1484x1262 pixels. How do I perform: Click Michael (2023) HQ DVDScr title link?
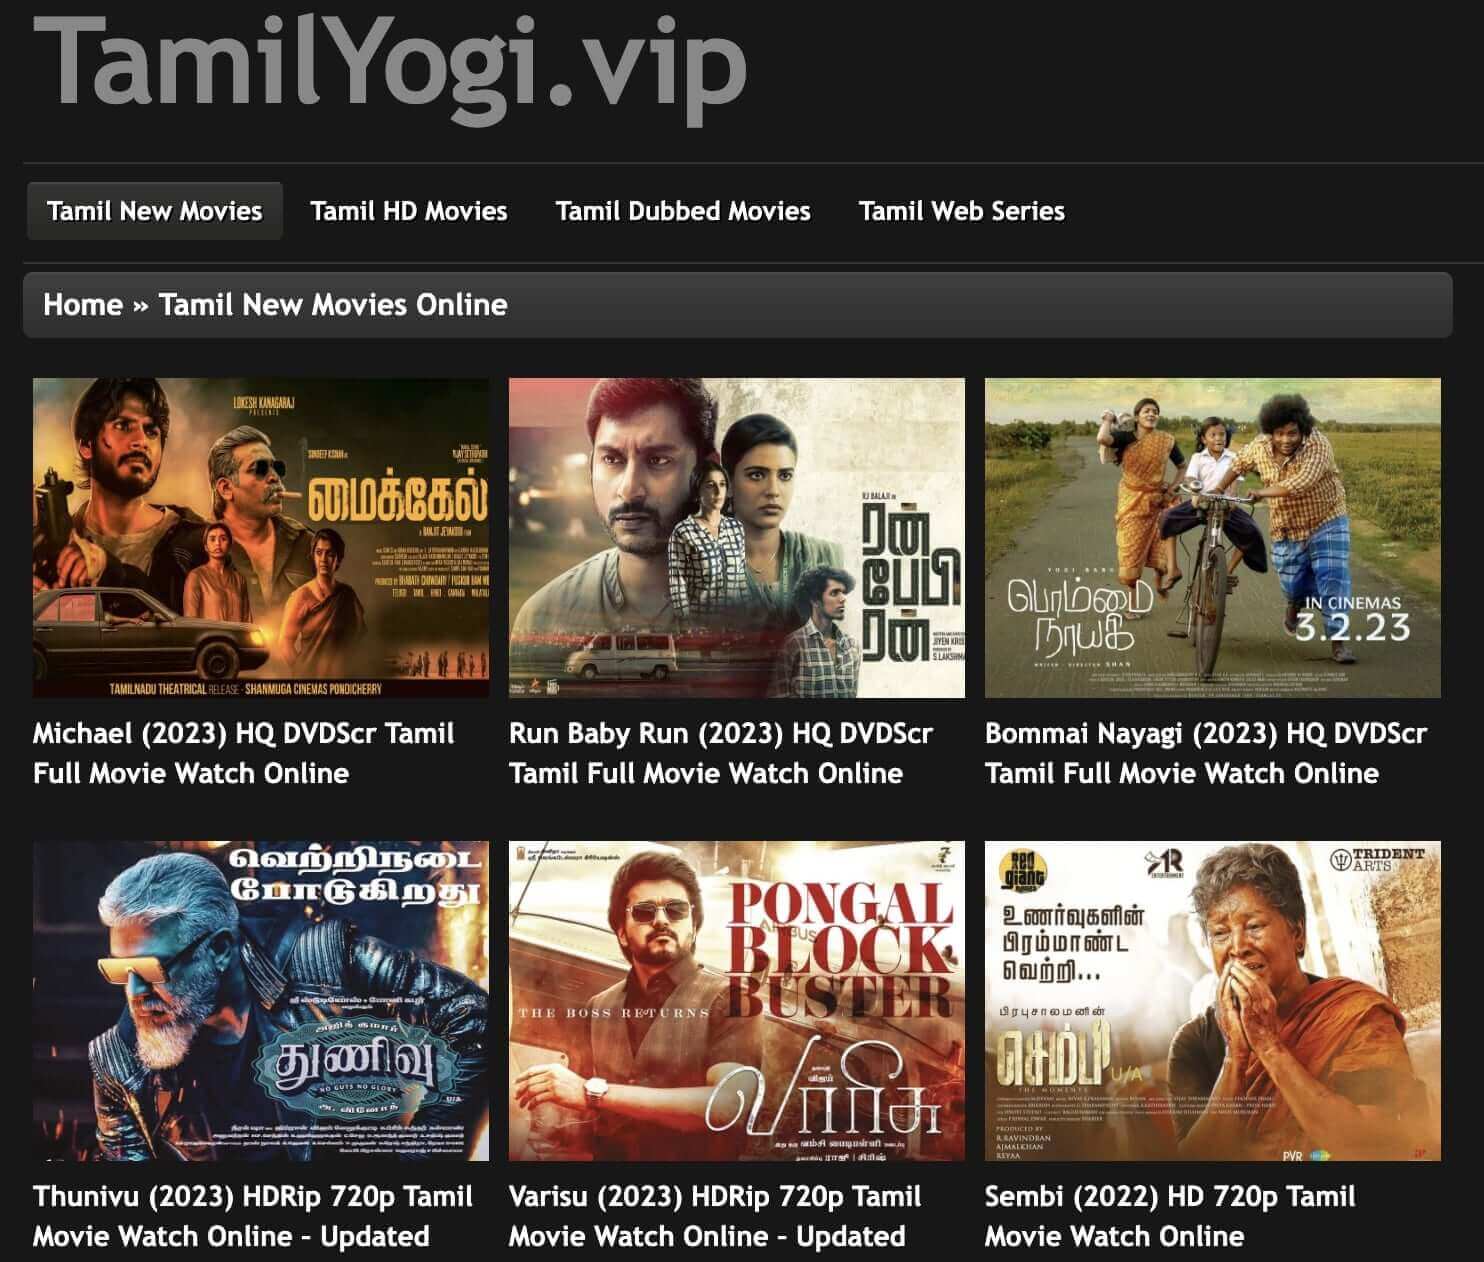[x=243, y=753]
